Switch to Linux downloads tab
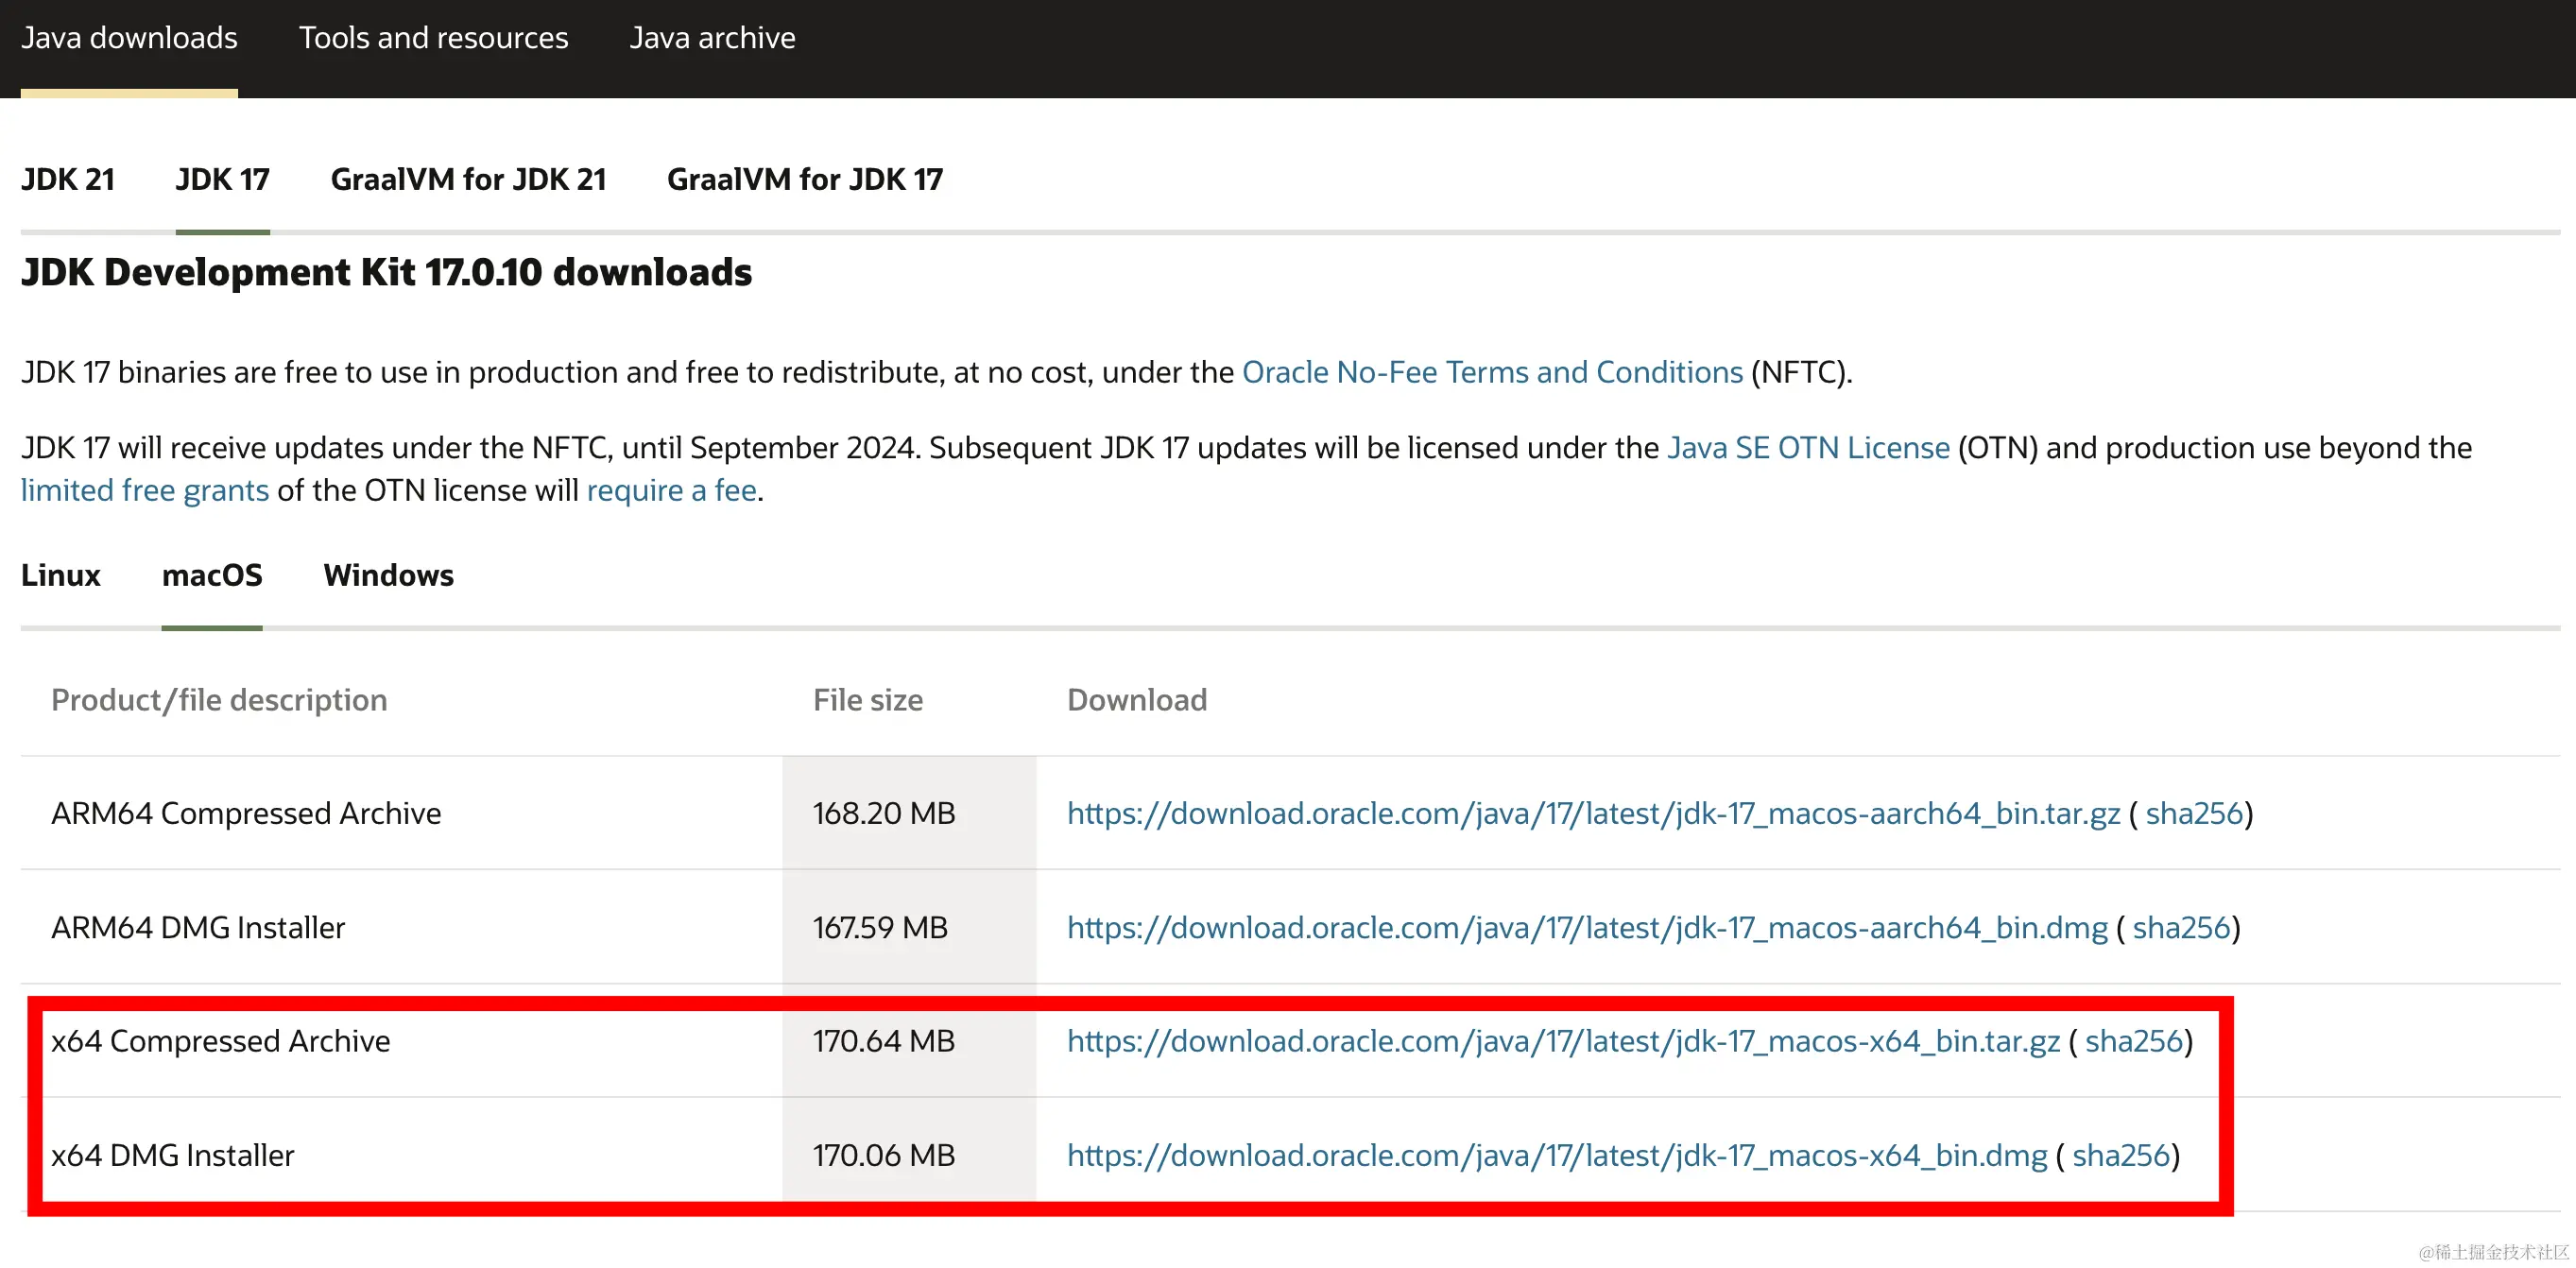This screenshot has width=2576, height=1268. point(61,575)
